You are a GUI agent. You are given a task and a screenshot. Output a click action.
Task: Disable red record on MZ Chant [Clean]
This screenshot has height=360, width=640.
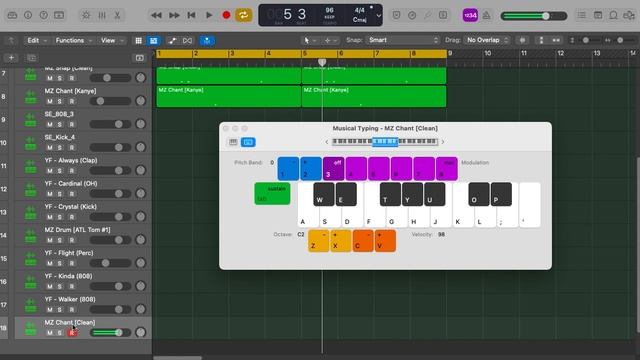click(x=72, y=333)
